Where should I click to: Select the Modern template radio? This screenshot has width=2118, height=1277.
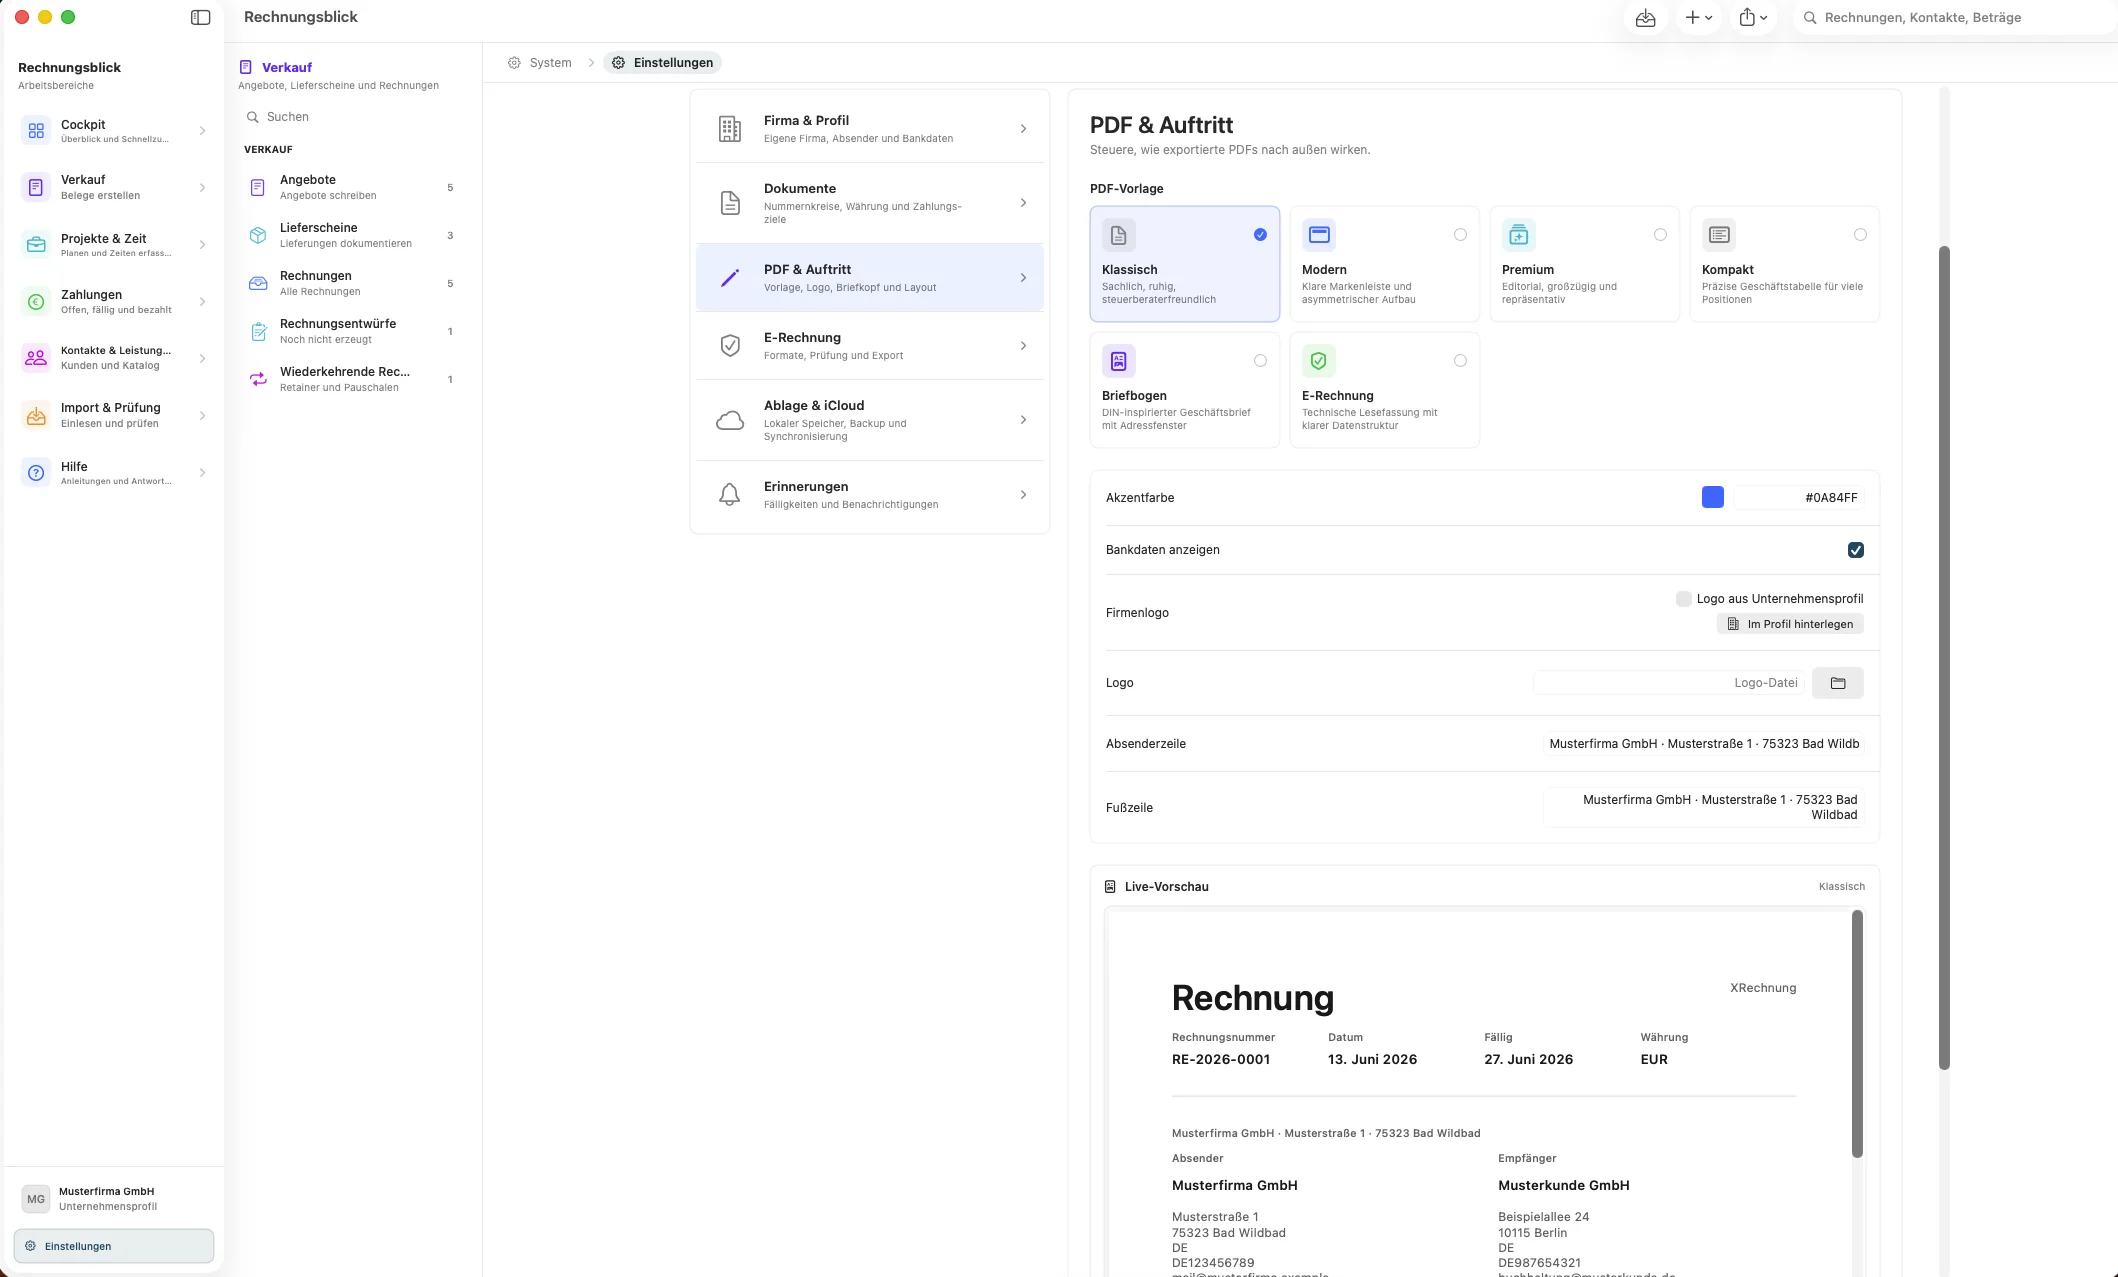[1460, 235]
